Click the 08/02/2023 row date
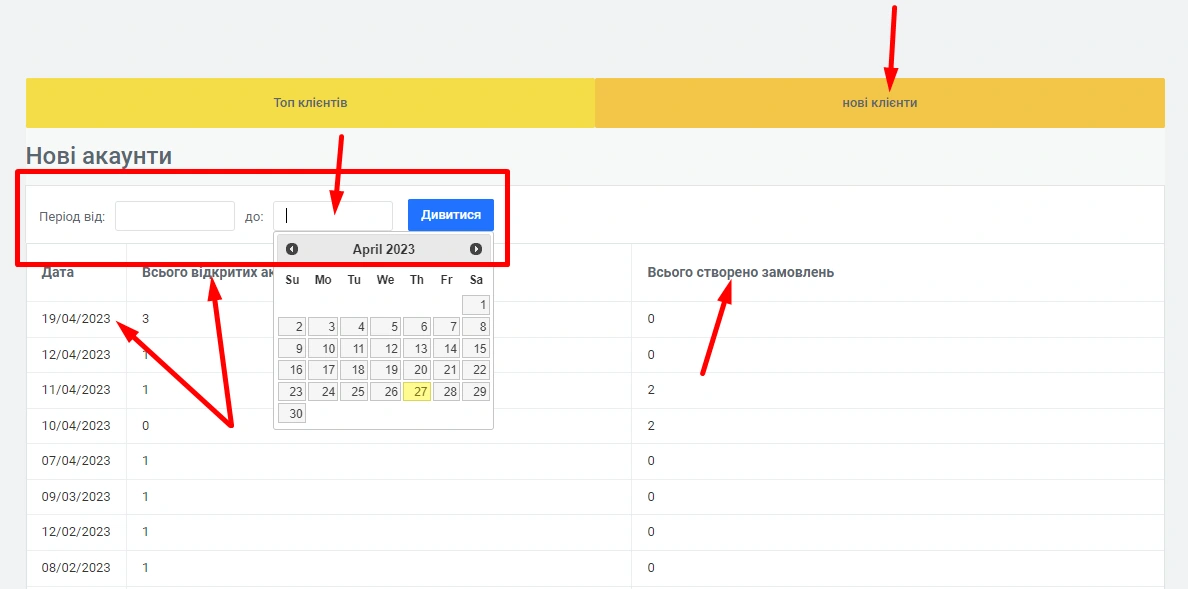The height and width of the screenshot is (589, 1188). click(76, 568)
